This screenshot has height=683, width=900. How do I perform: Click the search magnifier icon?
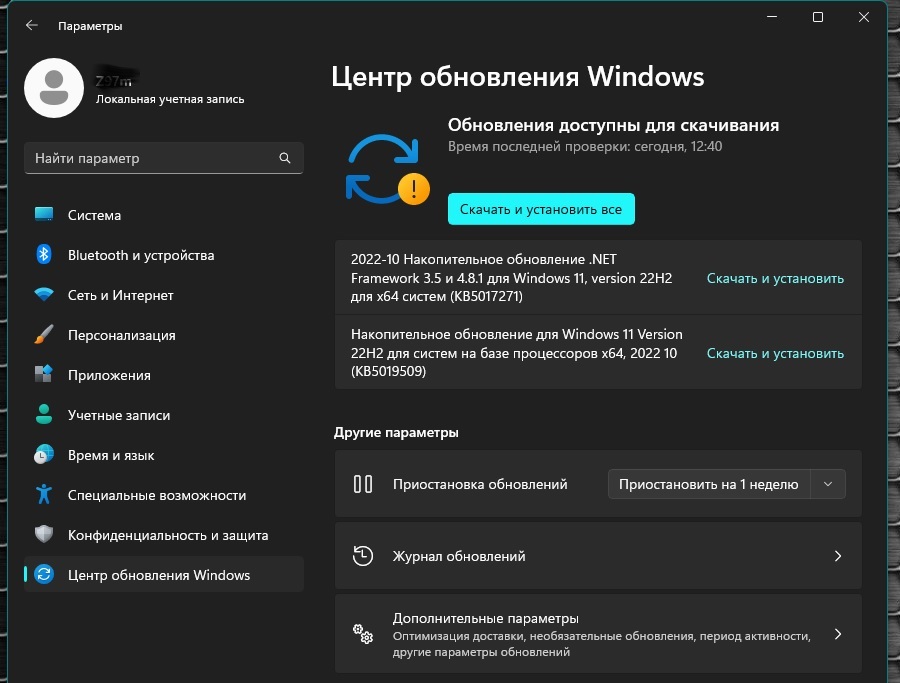tap(285, 158)
